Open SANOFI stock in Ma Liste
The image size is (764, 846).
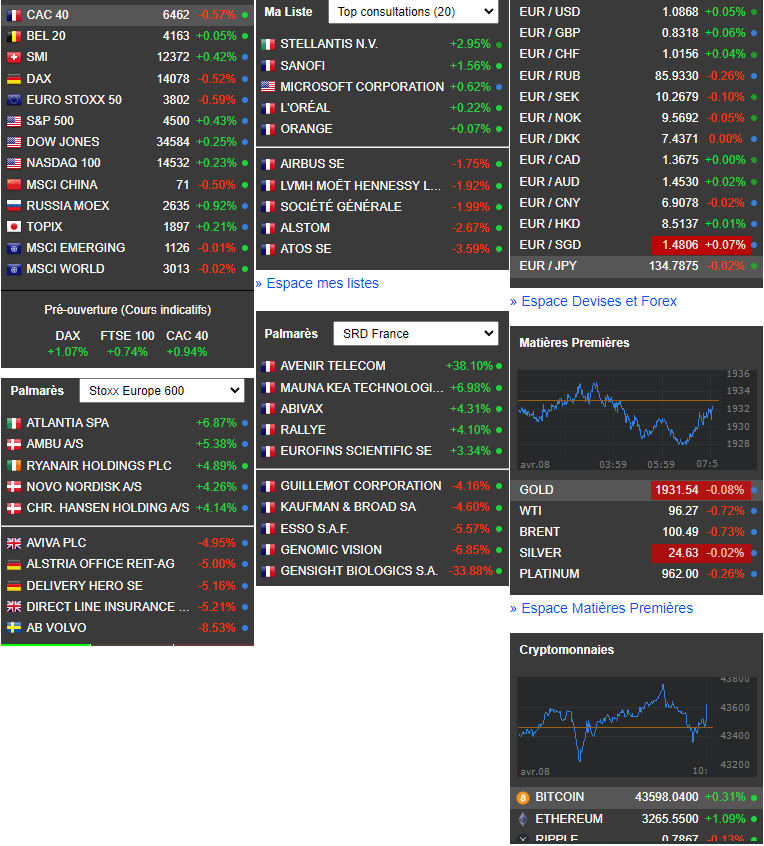382,66
